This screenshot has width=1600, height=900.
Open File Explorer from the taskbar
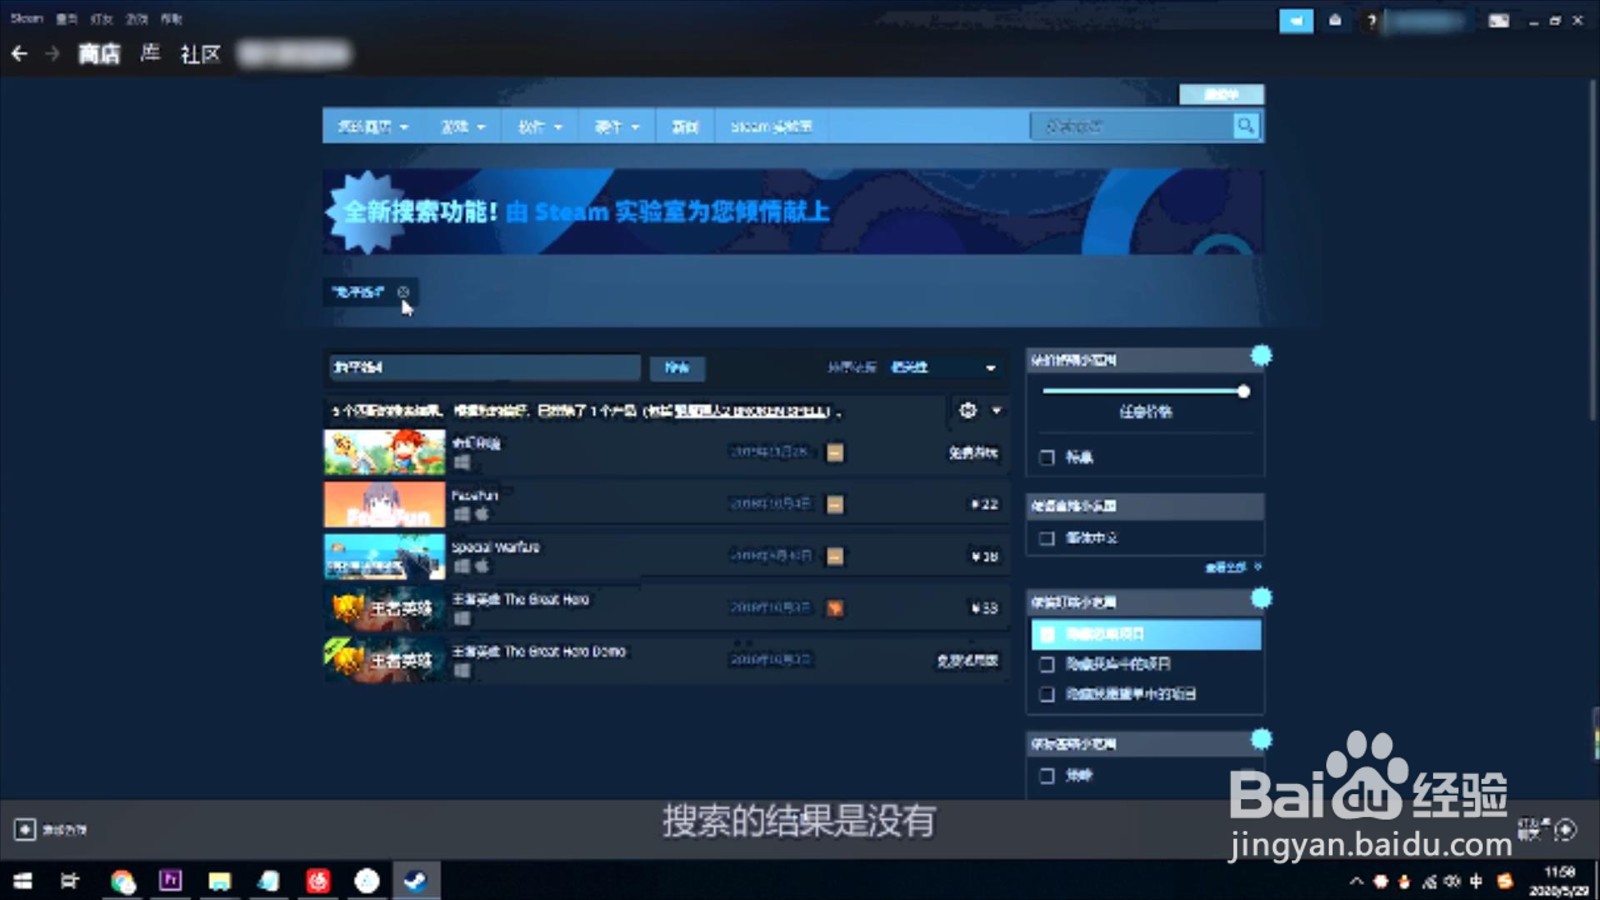(x=219, y=881)
